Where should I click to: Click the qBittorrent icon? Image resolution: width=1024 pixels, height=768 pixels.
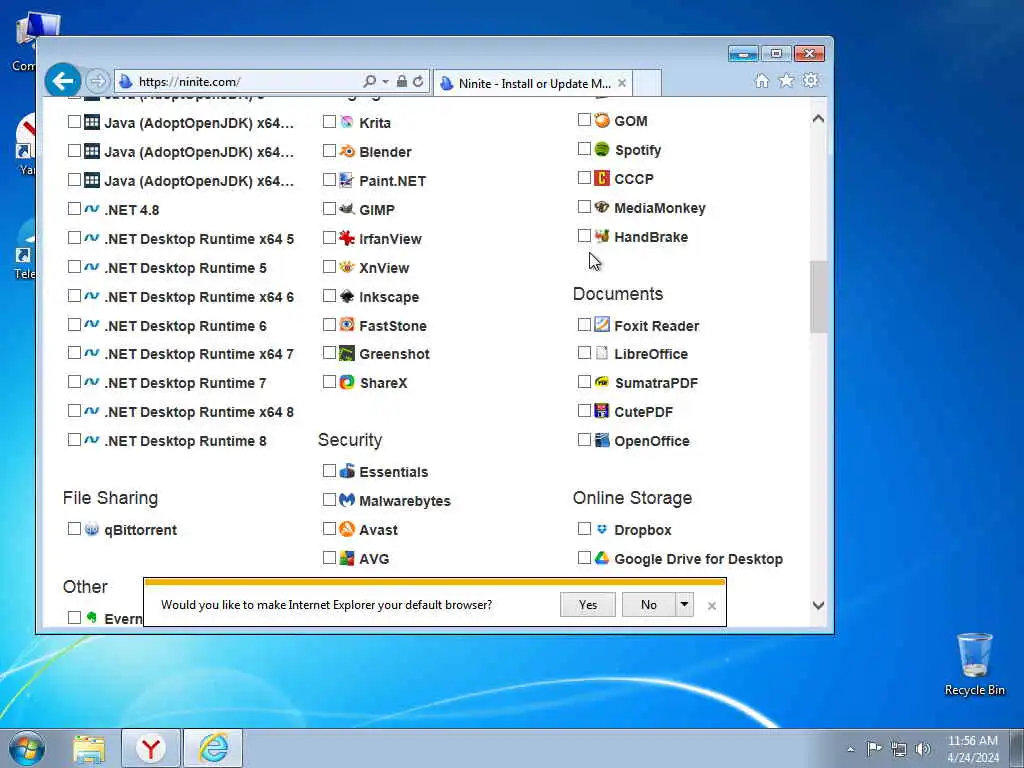92,529
